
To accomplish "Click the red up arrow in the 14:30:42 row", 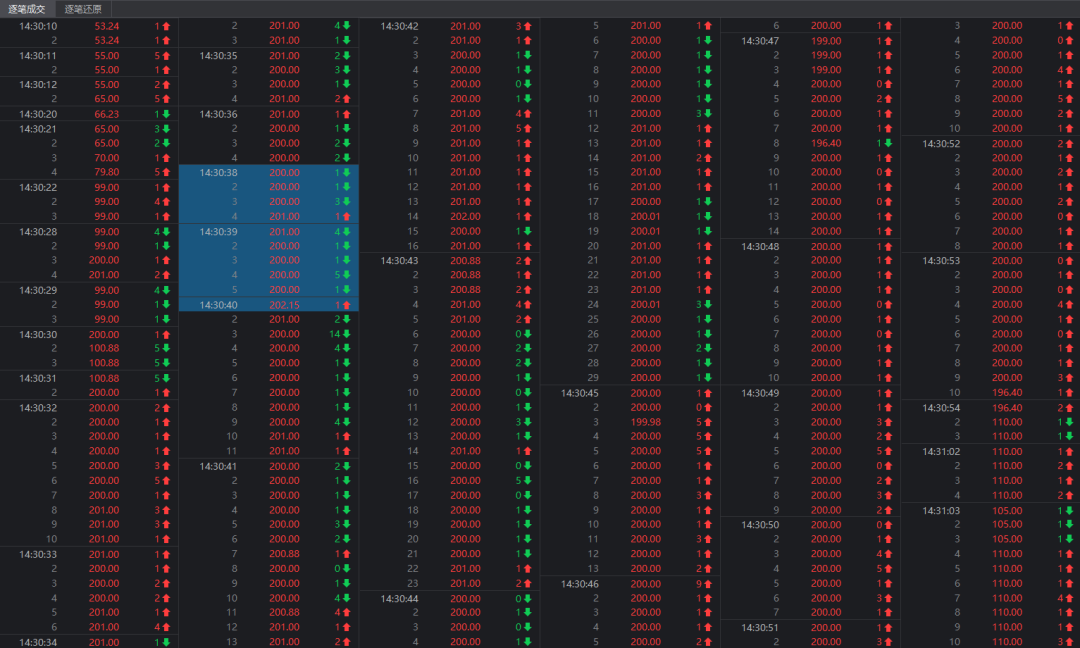I will (527, 26).
